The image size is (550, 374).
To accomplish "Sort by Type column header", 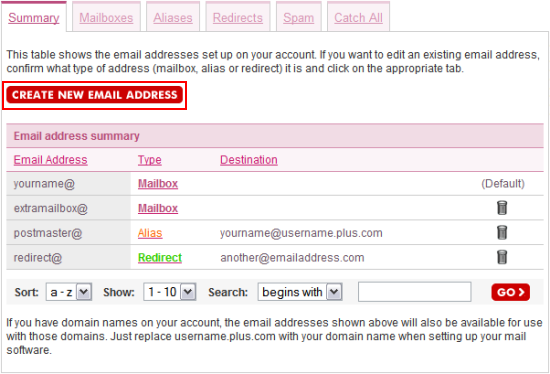I will click(x=150, y=160).
